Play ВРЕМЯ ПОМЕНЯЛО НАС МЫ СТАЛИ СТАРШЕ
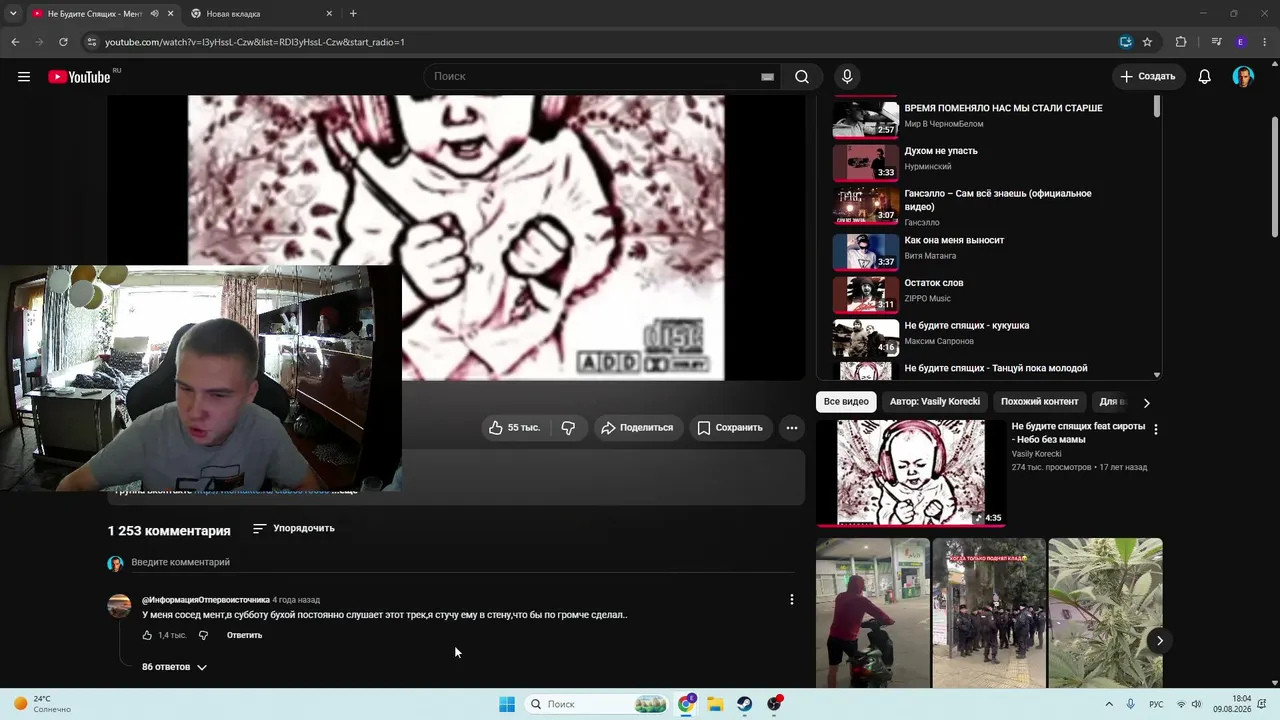 click(1003, 108)
